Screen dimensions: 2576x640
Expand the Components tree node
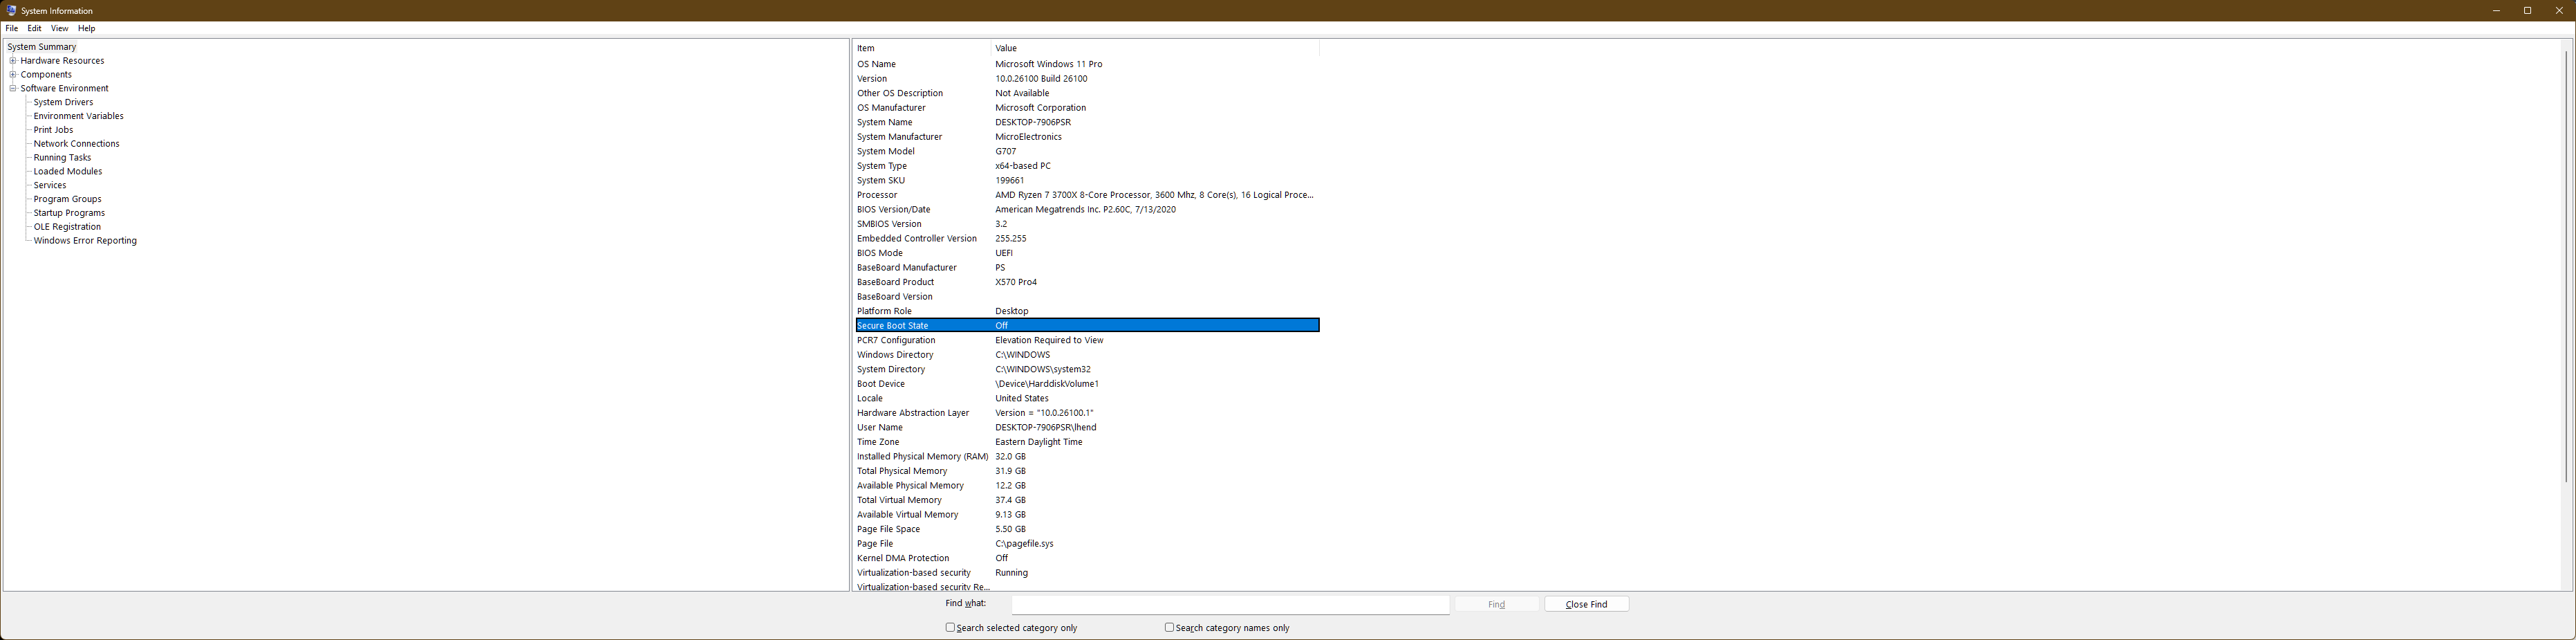click(13, 75)
